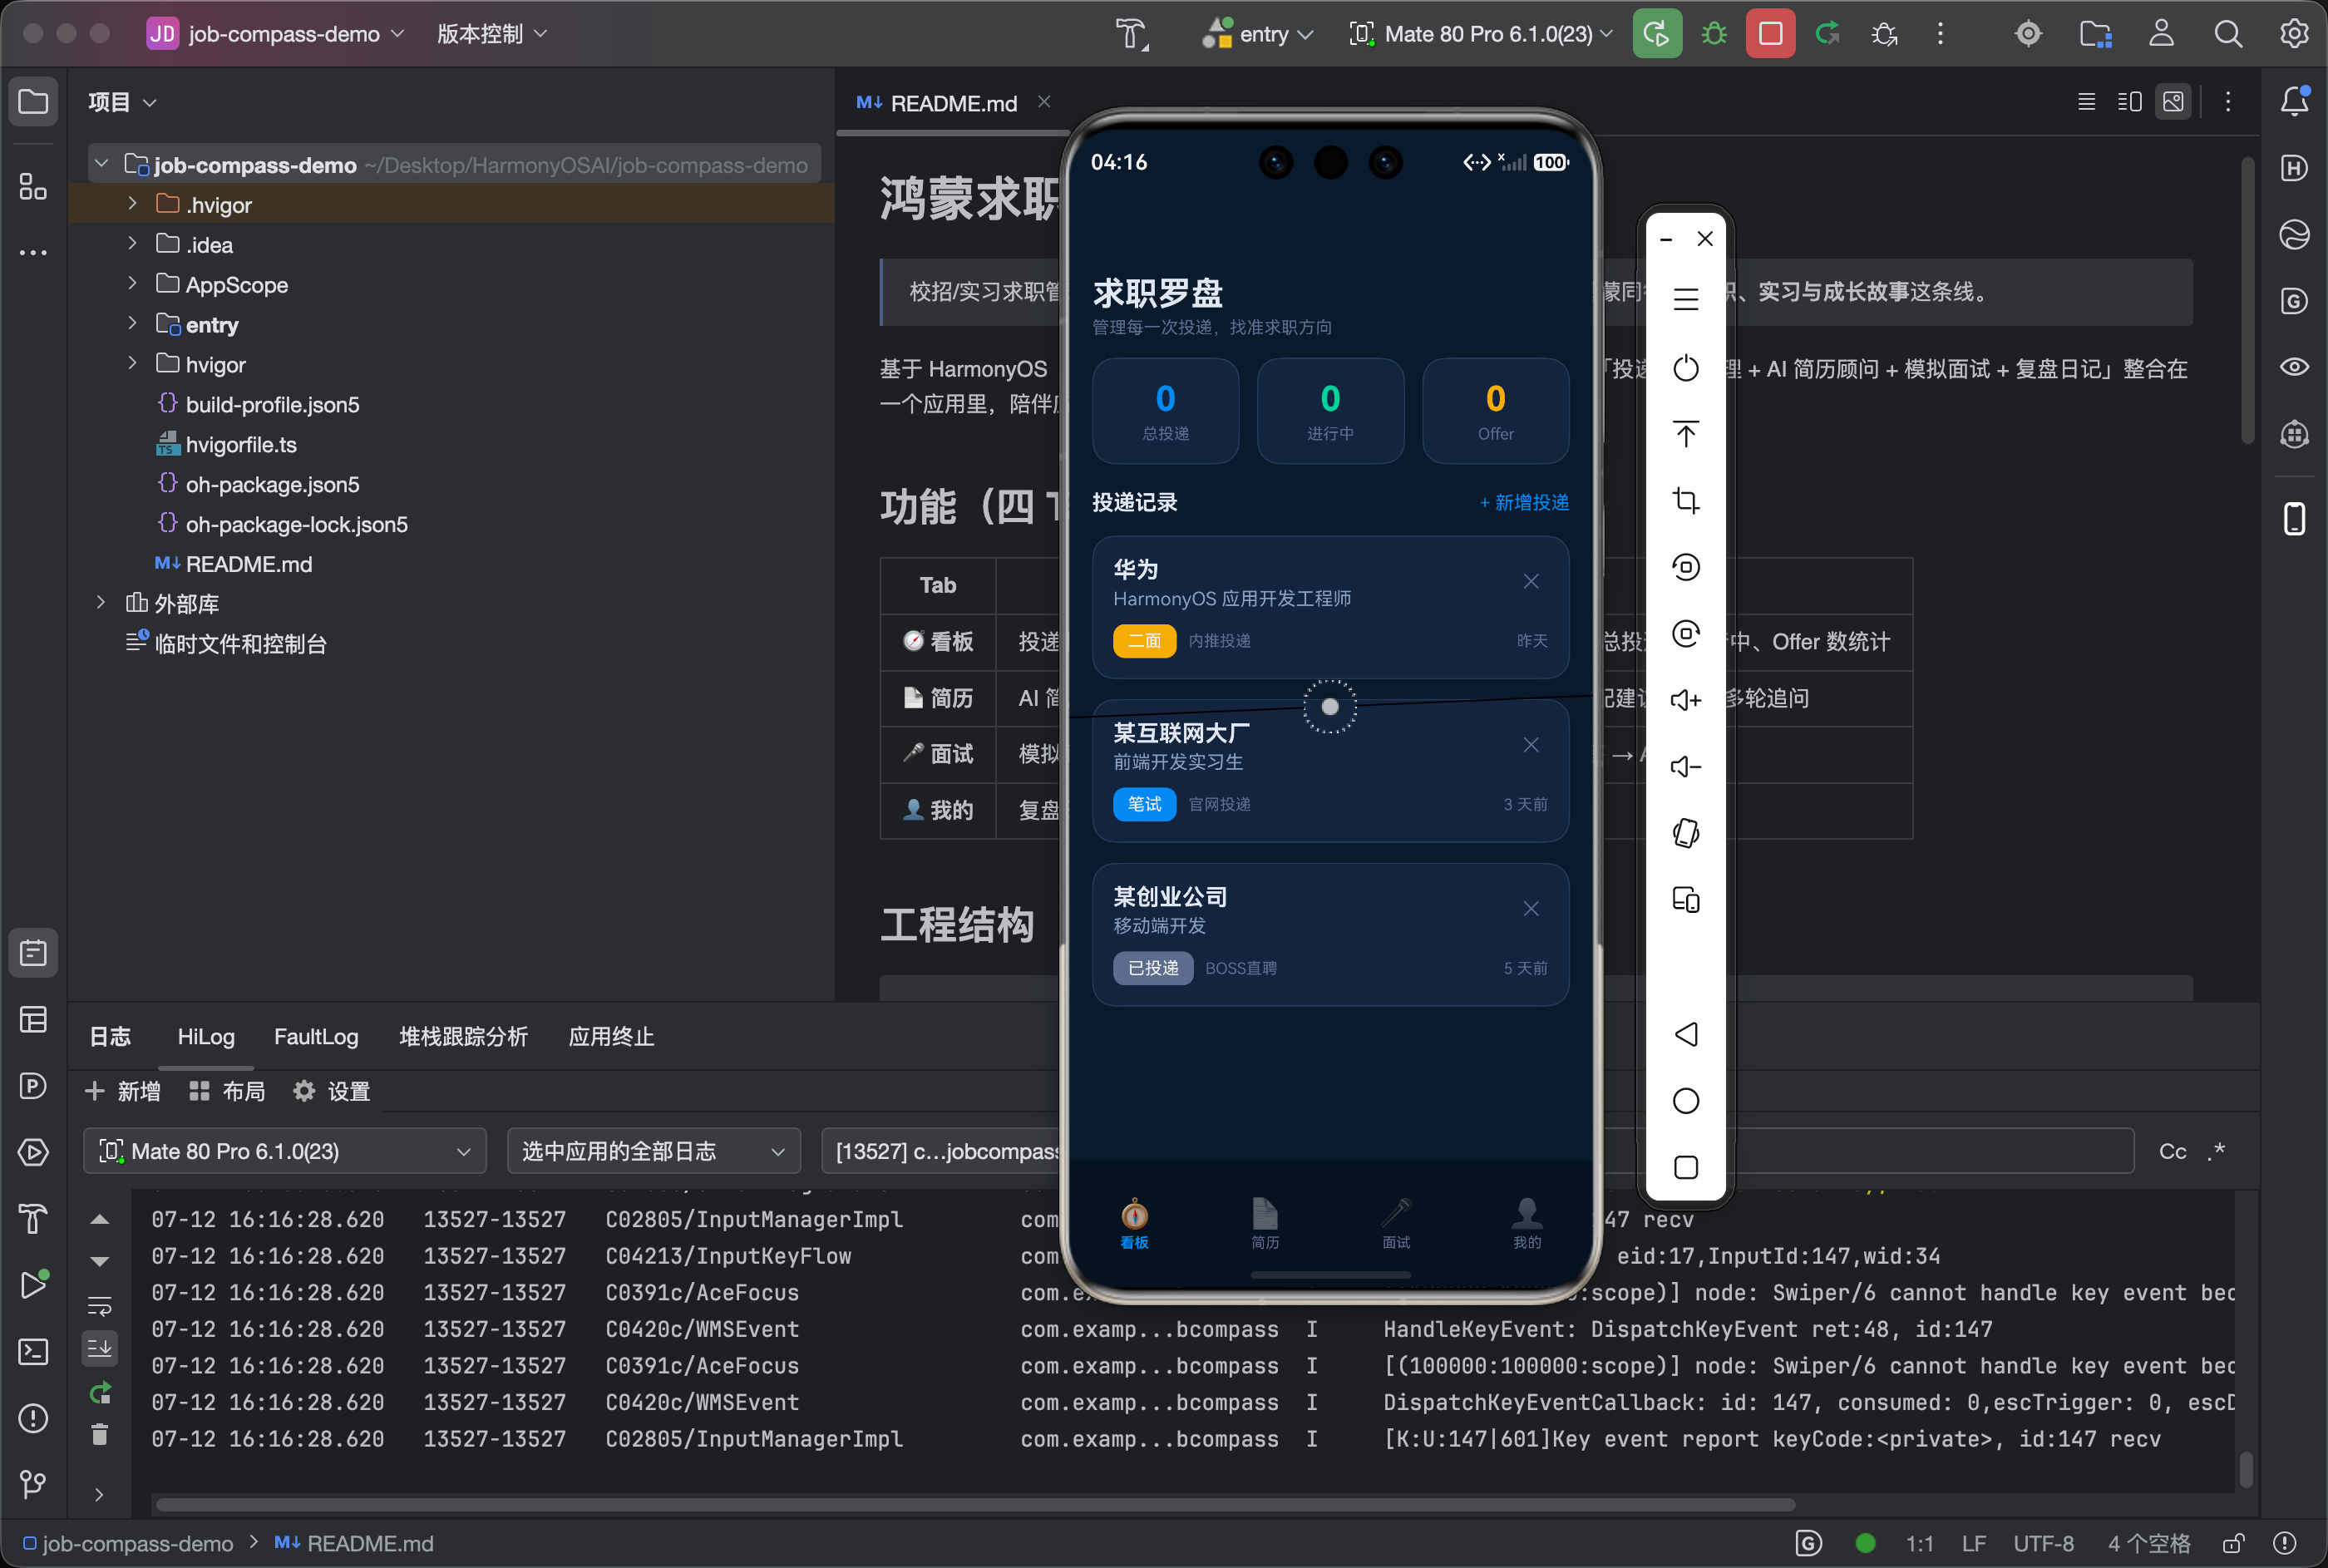Switch README to editor-and-preview split view
Viewport: 2328px width, 1568px height.
[x=2129, y=101]
